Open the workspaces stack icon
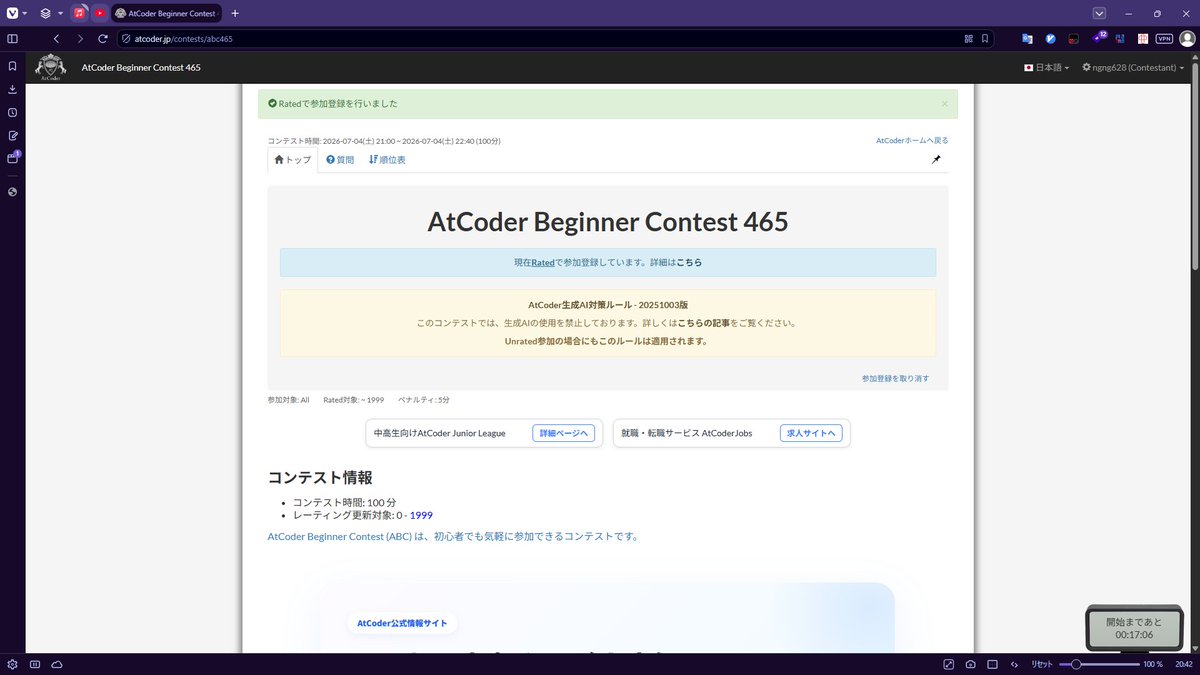The image size is (1200, 675). pyautogui.click(x=46, y=14)
